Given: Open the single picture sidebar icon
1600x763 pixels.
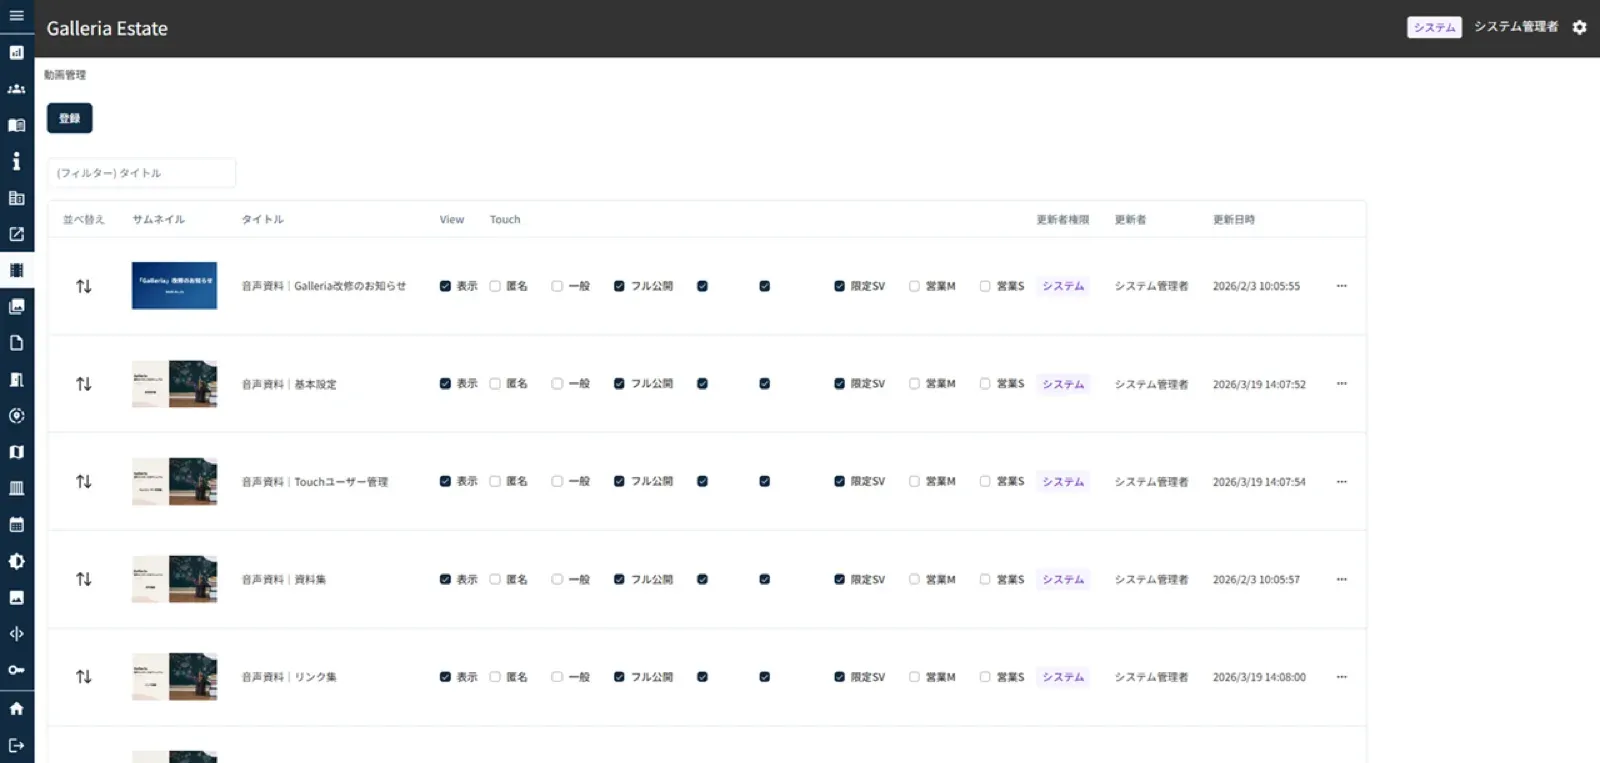Looking at the screenshot, I should 16,597.
